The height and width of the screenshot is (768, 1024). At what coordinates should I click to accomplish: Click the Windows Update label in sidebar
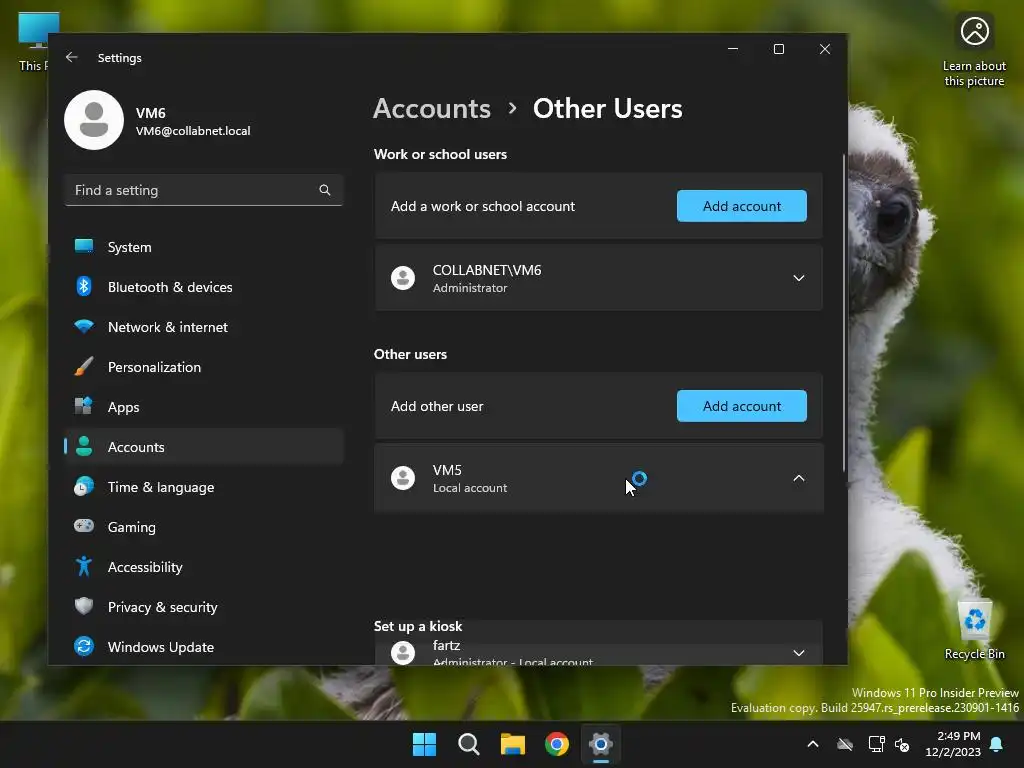161,647
